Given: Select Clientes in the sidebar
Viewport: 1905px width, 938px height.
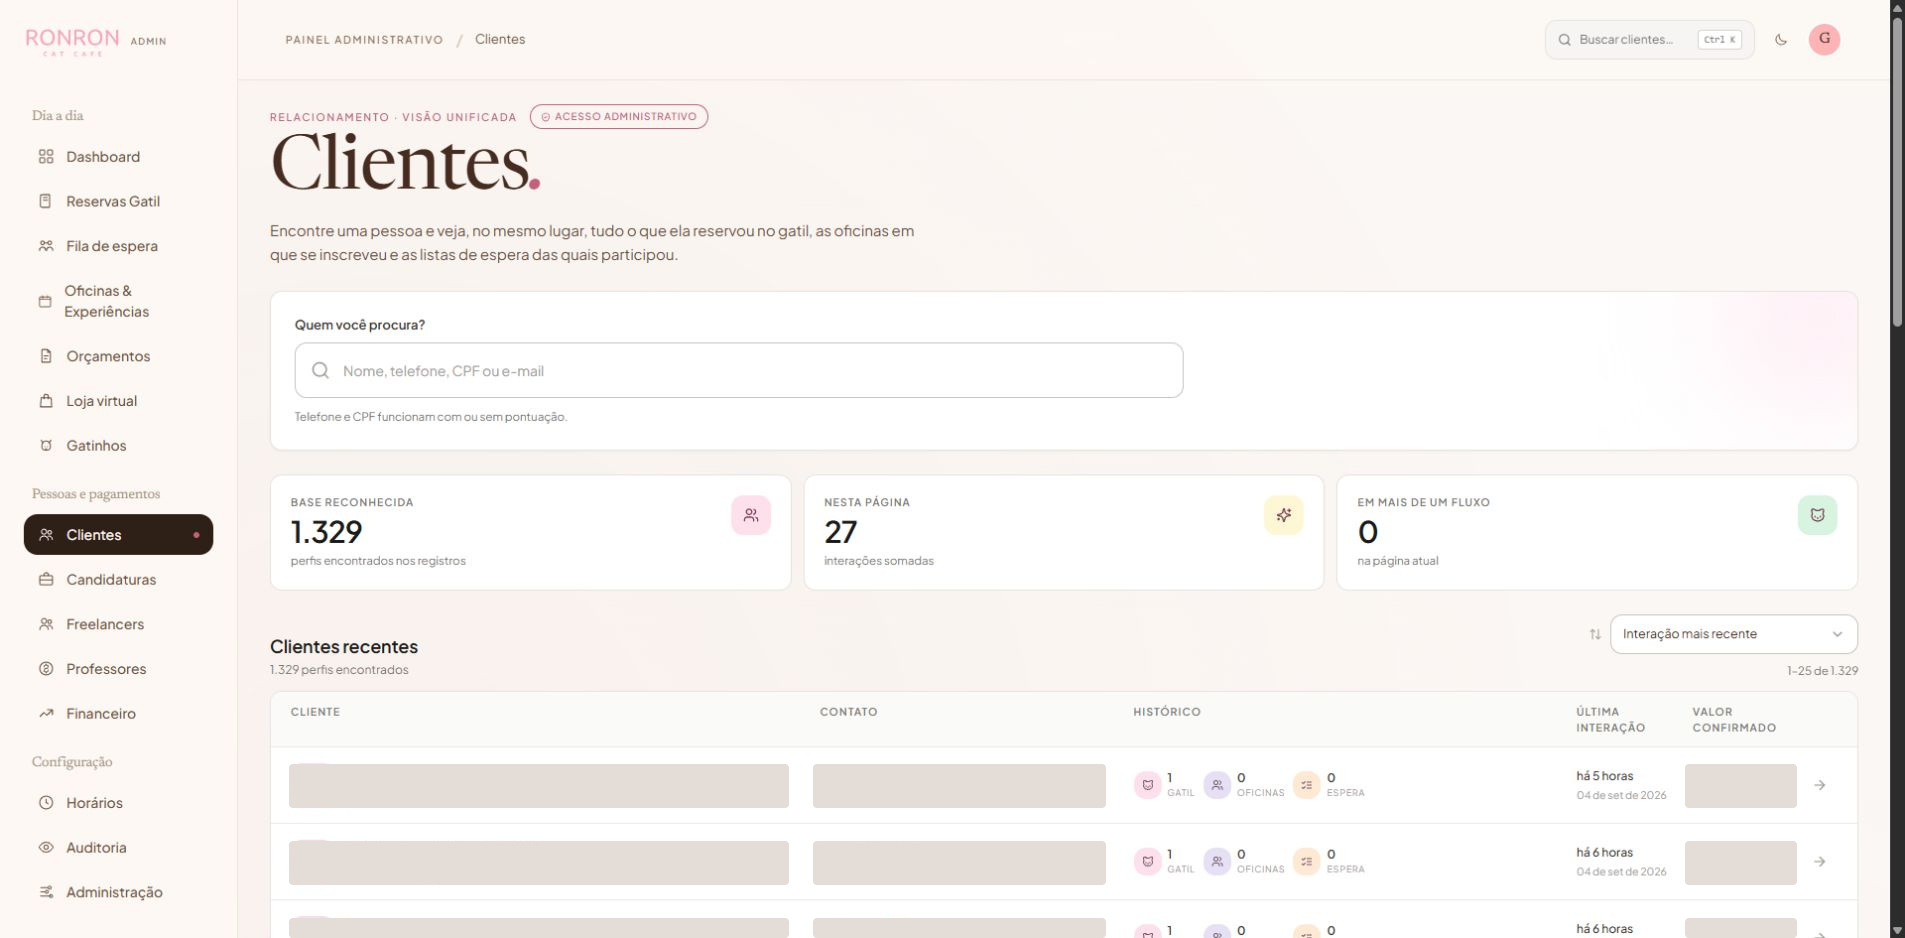Looking at the screenshot, I should 118,535.
